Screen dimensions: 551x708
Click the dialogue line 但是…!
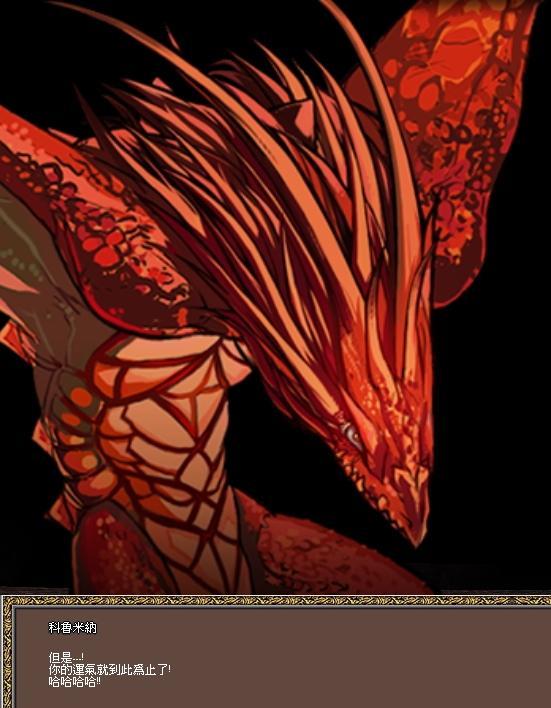(66, 658)
